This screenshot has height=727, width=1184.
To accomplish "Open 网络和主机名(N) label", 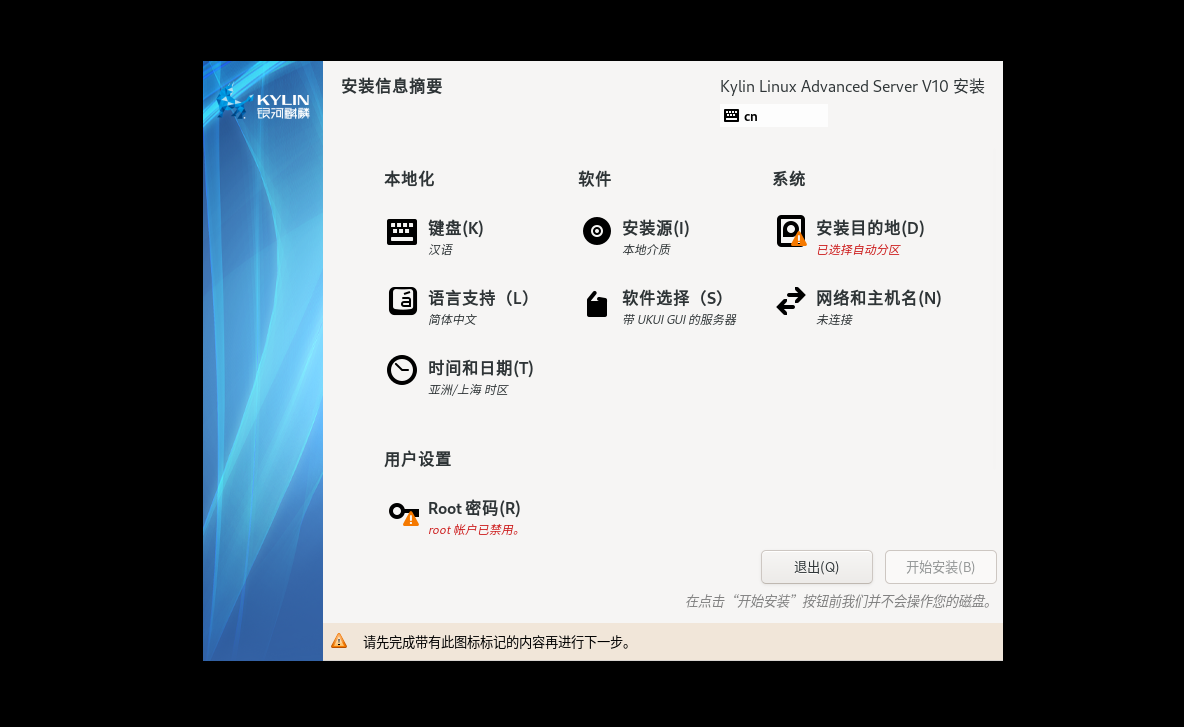I will [x=878, y=298].
